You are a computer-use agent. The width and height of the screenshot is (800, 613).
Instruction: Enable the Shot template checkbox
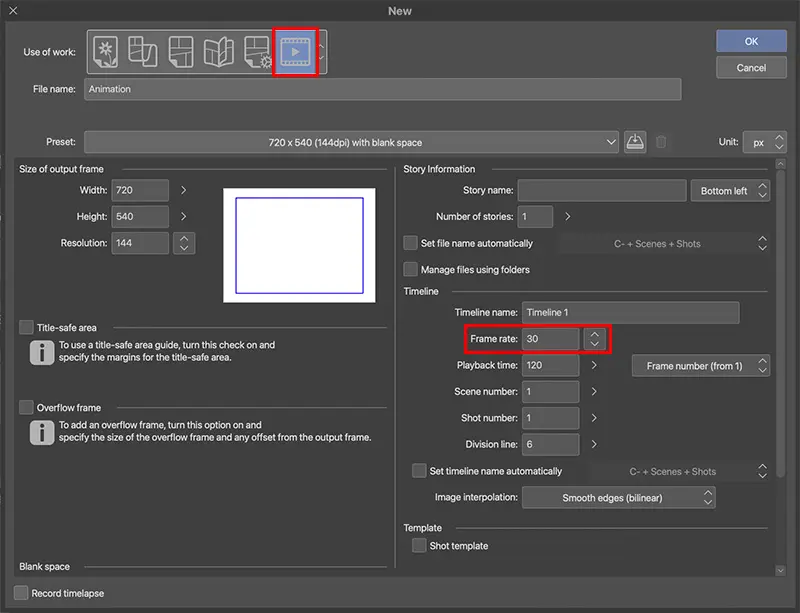[x=419, y=546]
